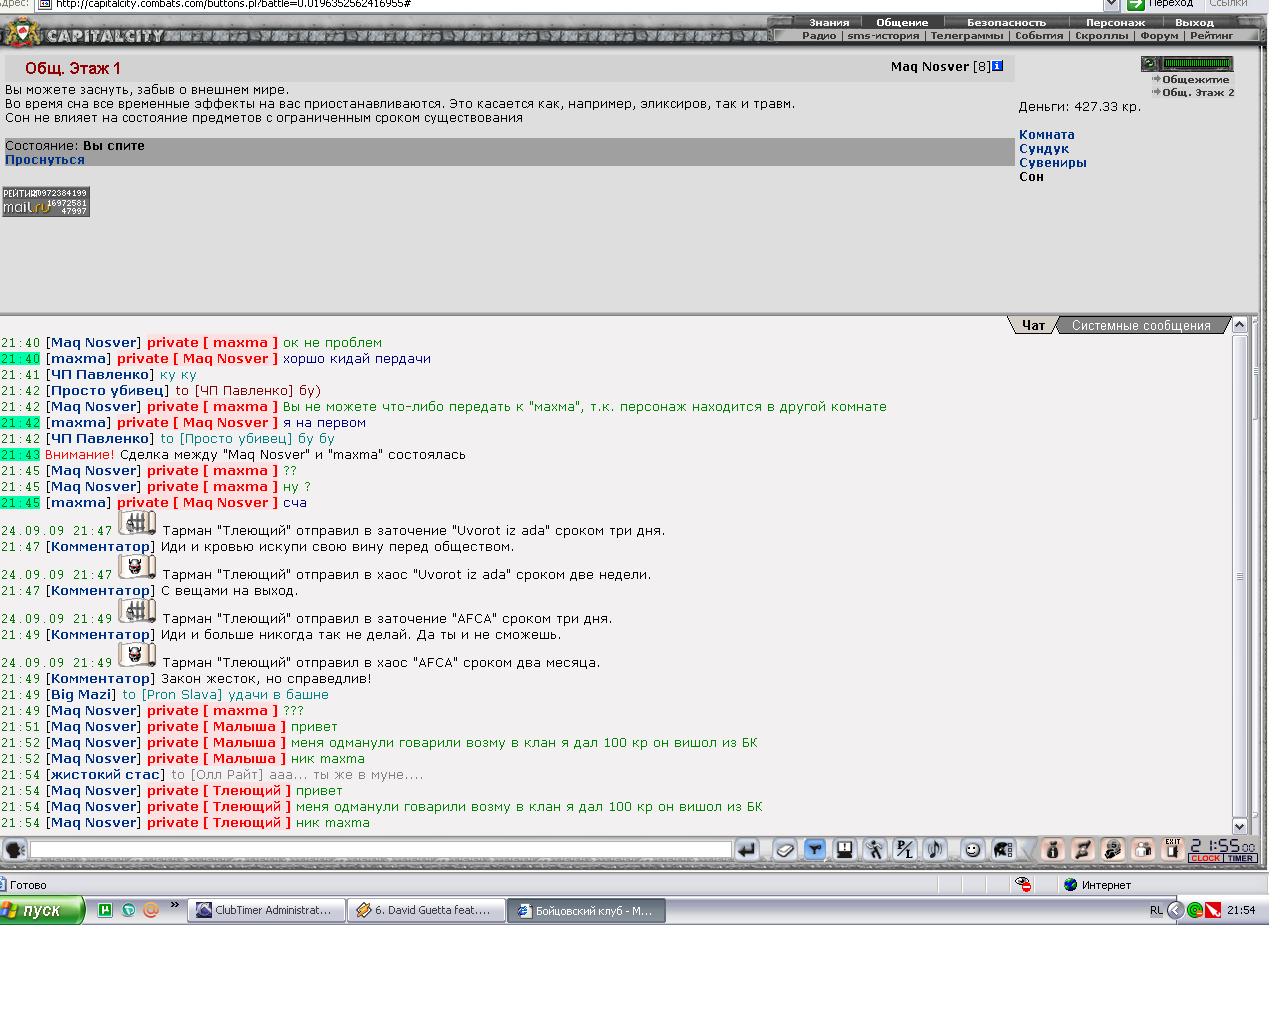Click the green Переход go button

pos(1159,4)
